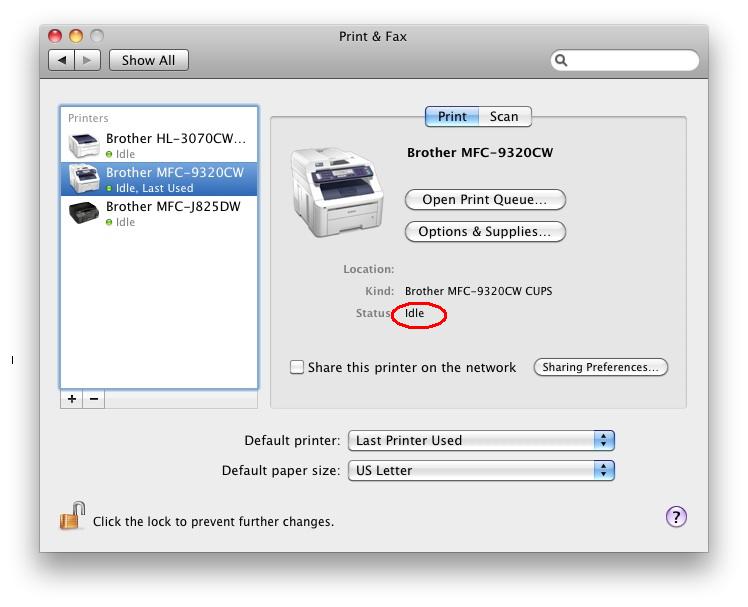Switch to the Scan tab

click(504, 117)
